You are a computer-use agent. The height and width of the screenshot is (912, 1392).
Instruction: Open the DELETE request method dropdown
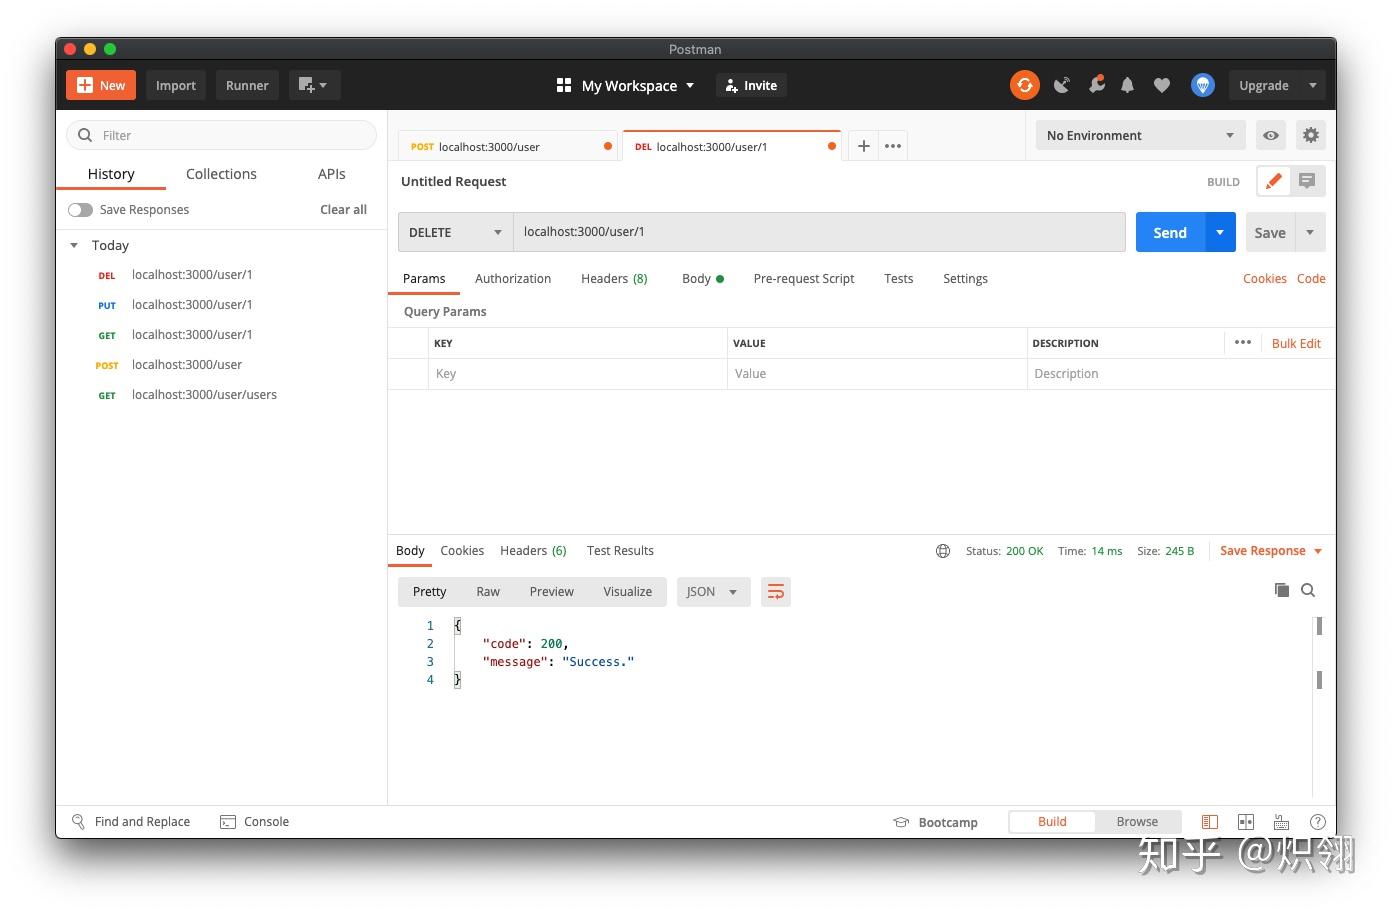tap(454, 232)
